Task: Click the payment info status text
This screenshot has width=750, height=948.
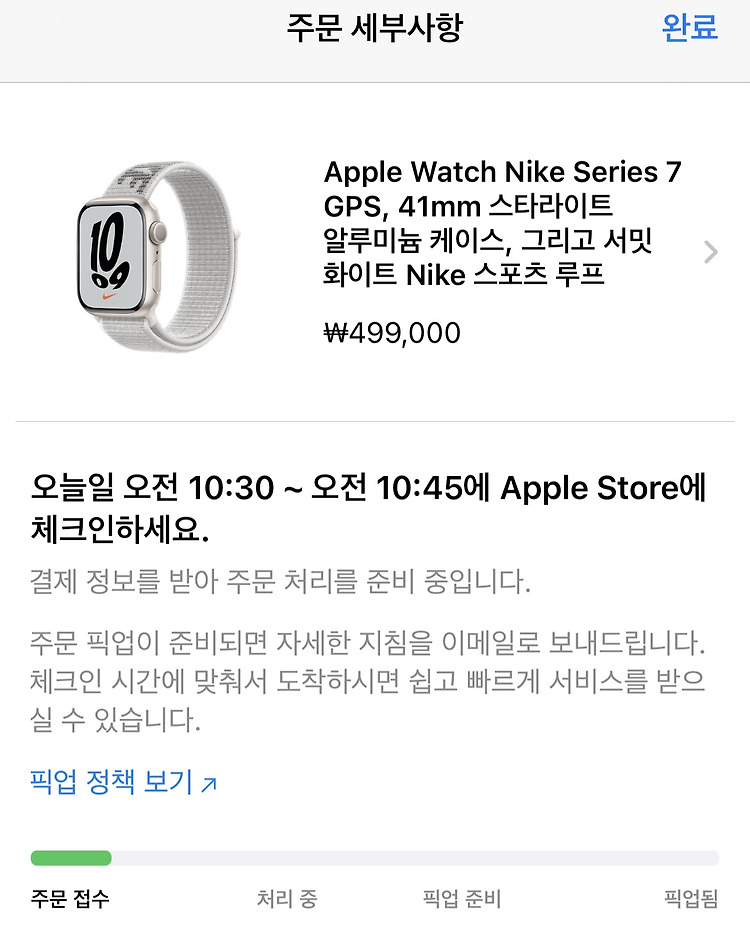Action: [280, 582]
